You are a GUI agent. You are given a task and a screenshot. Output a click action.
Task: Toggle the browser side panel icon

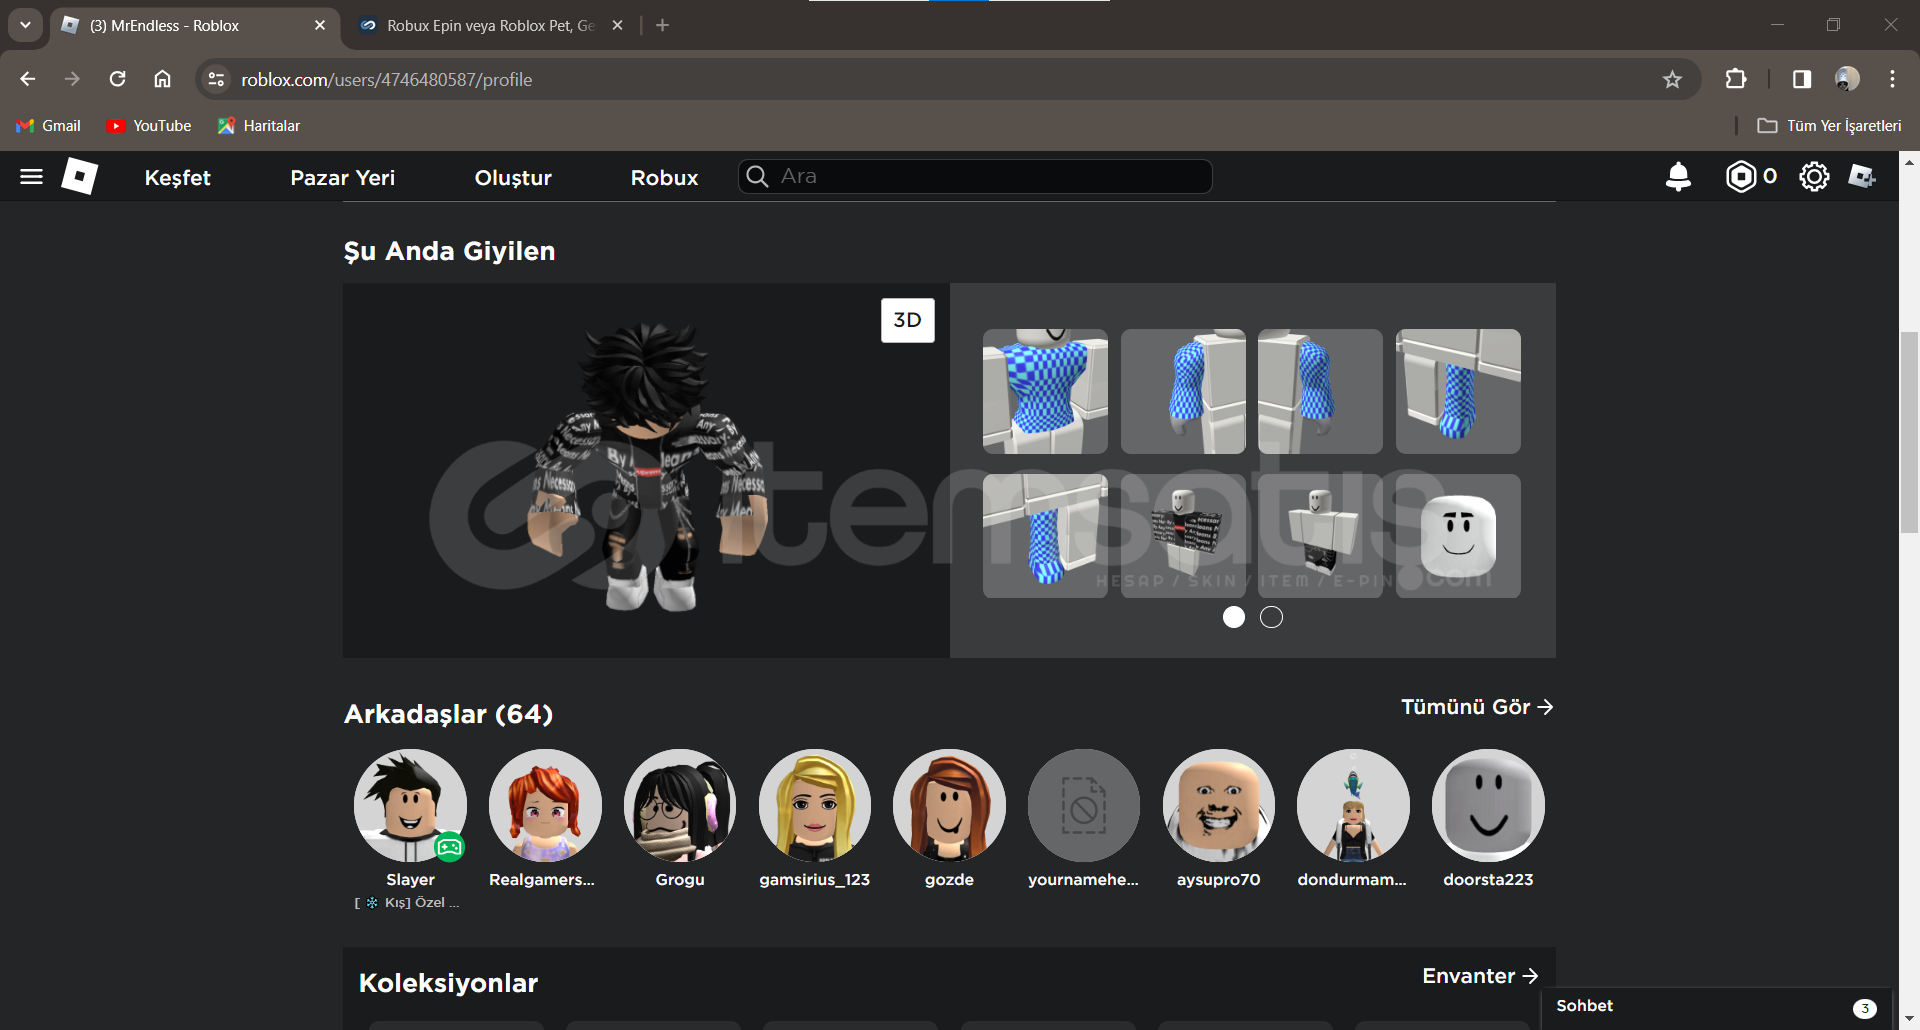click(1802, 79)
